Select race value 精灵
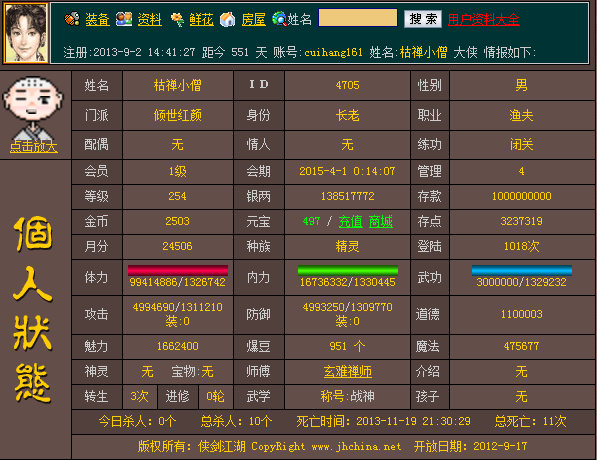 348,246
